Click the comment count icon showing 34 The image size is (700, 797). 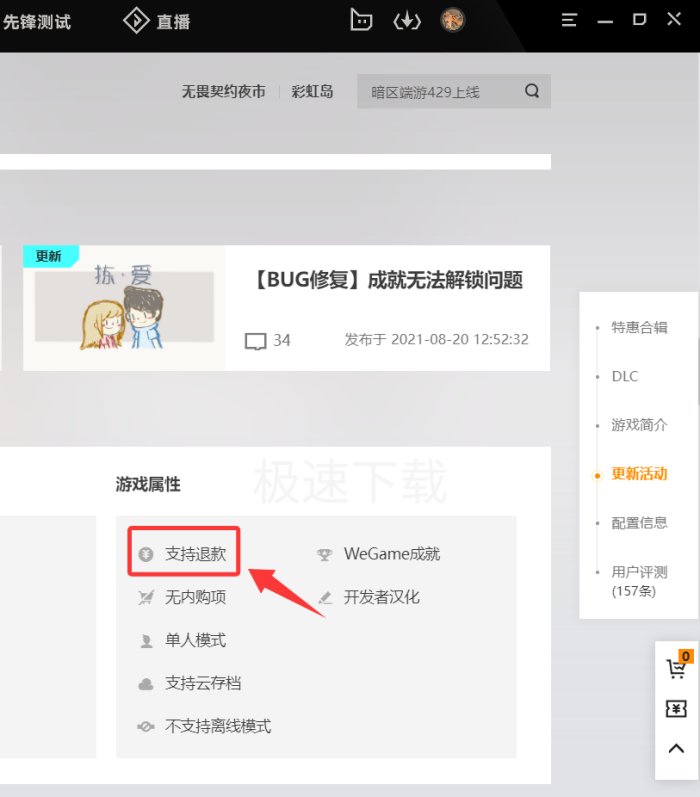tap(257, 341)
